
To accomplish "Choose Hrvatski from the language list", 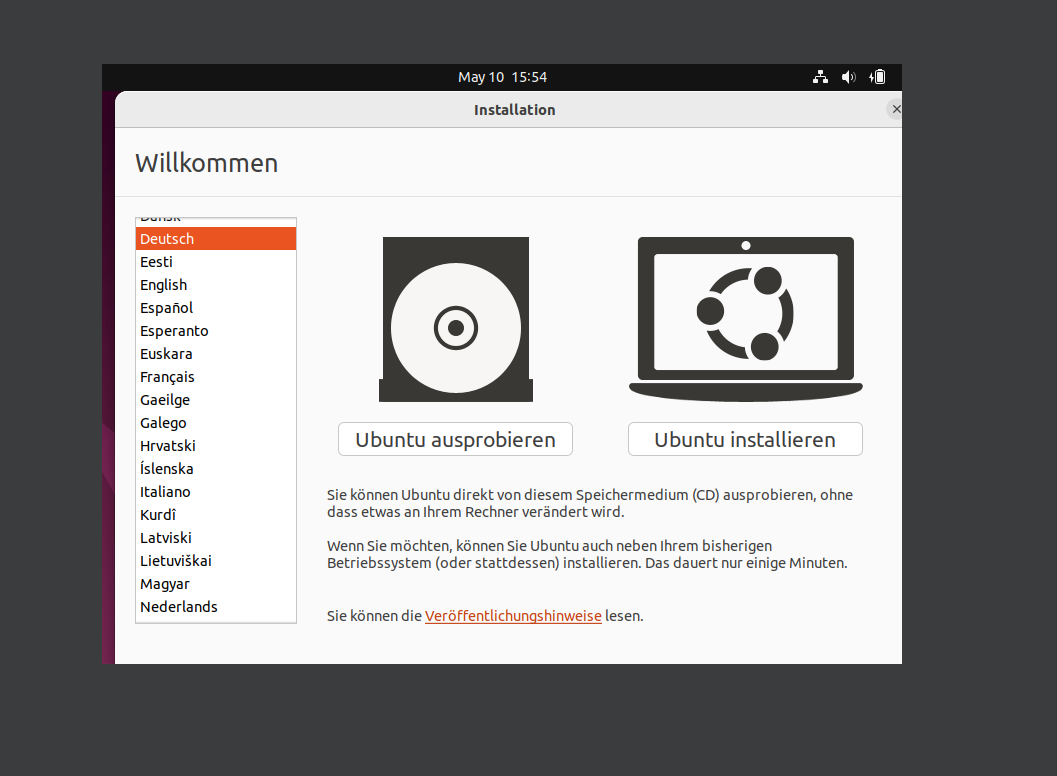I will pyautogui.click(x=216, y=445).
